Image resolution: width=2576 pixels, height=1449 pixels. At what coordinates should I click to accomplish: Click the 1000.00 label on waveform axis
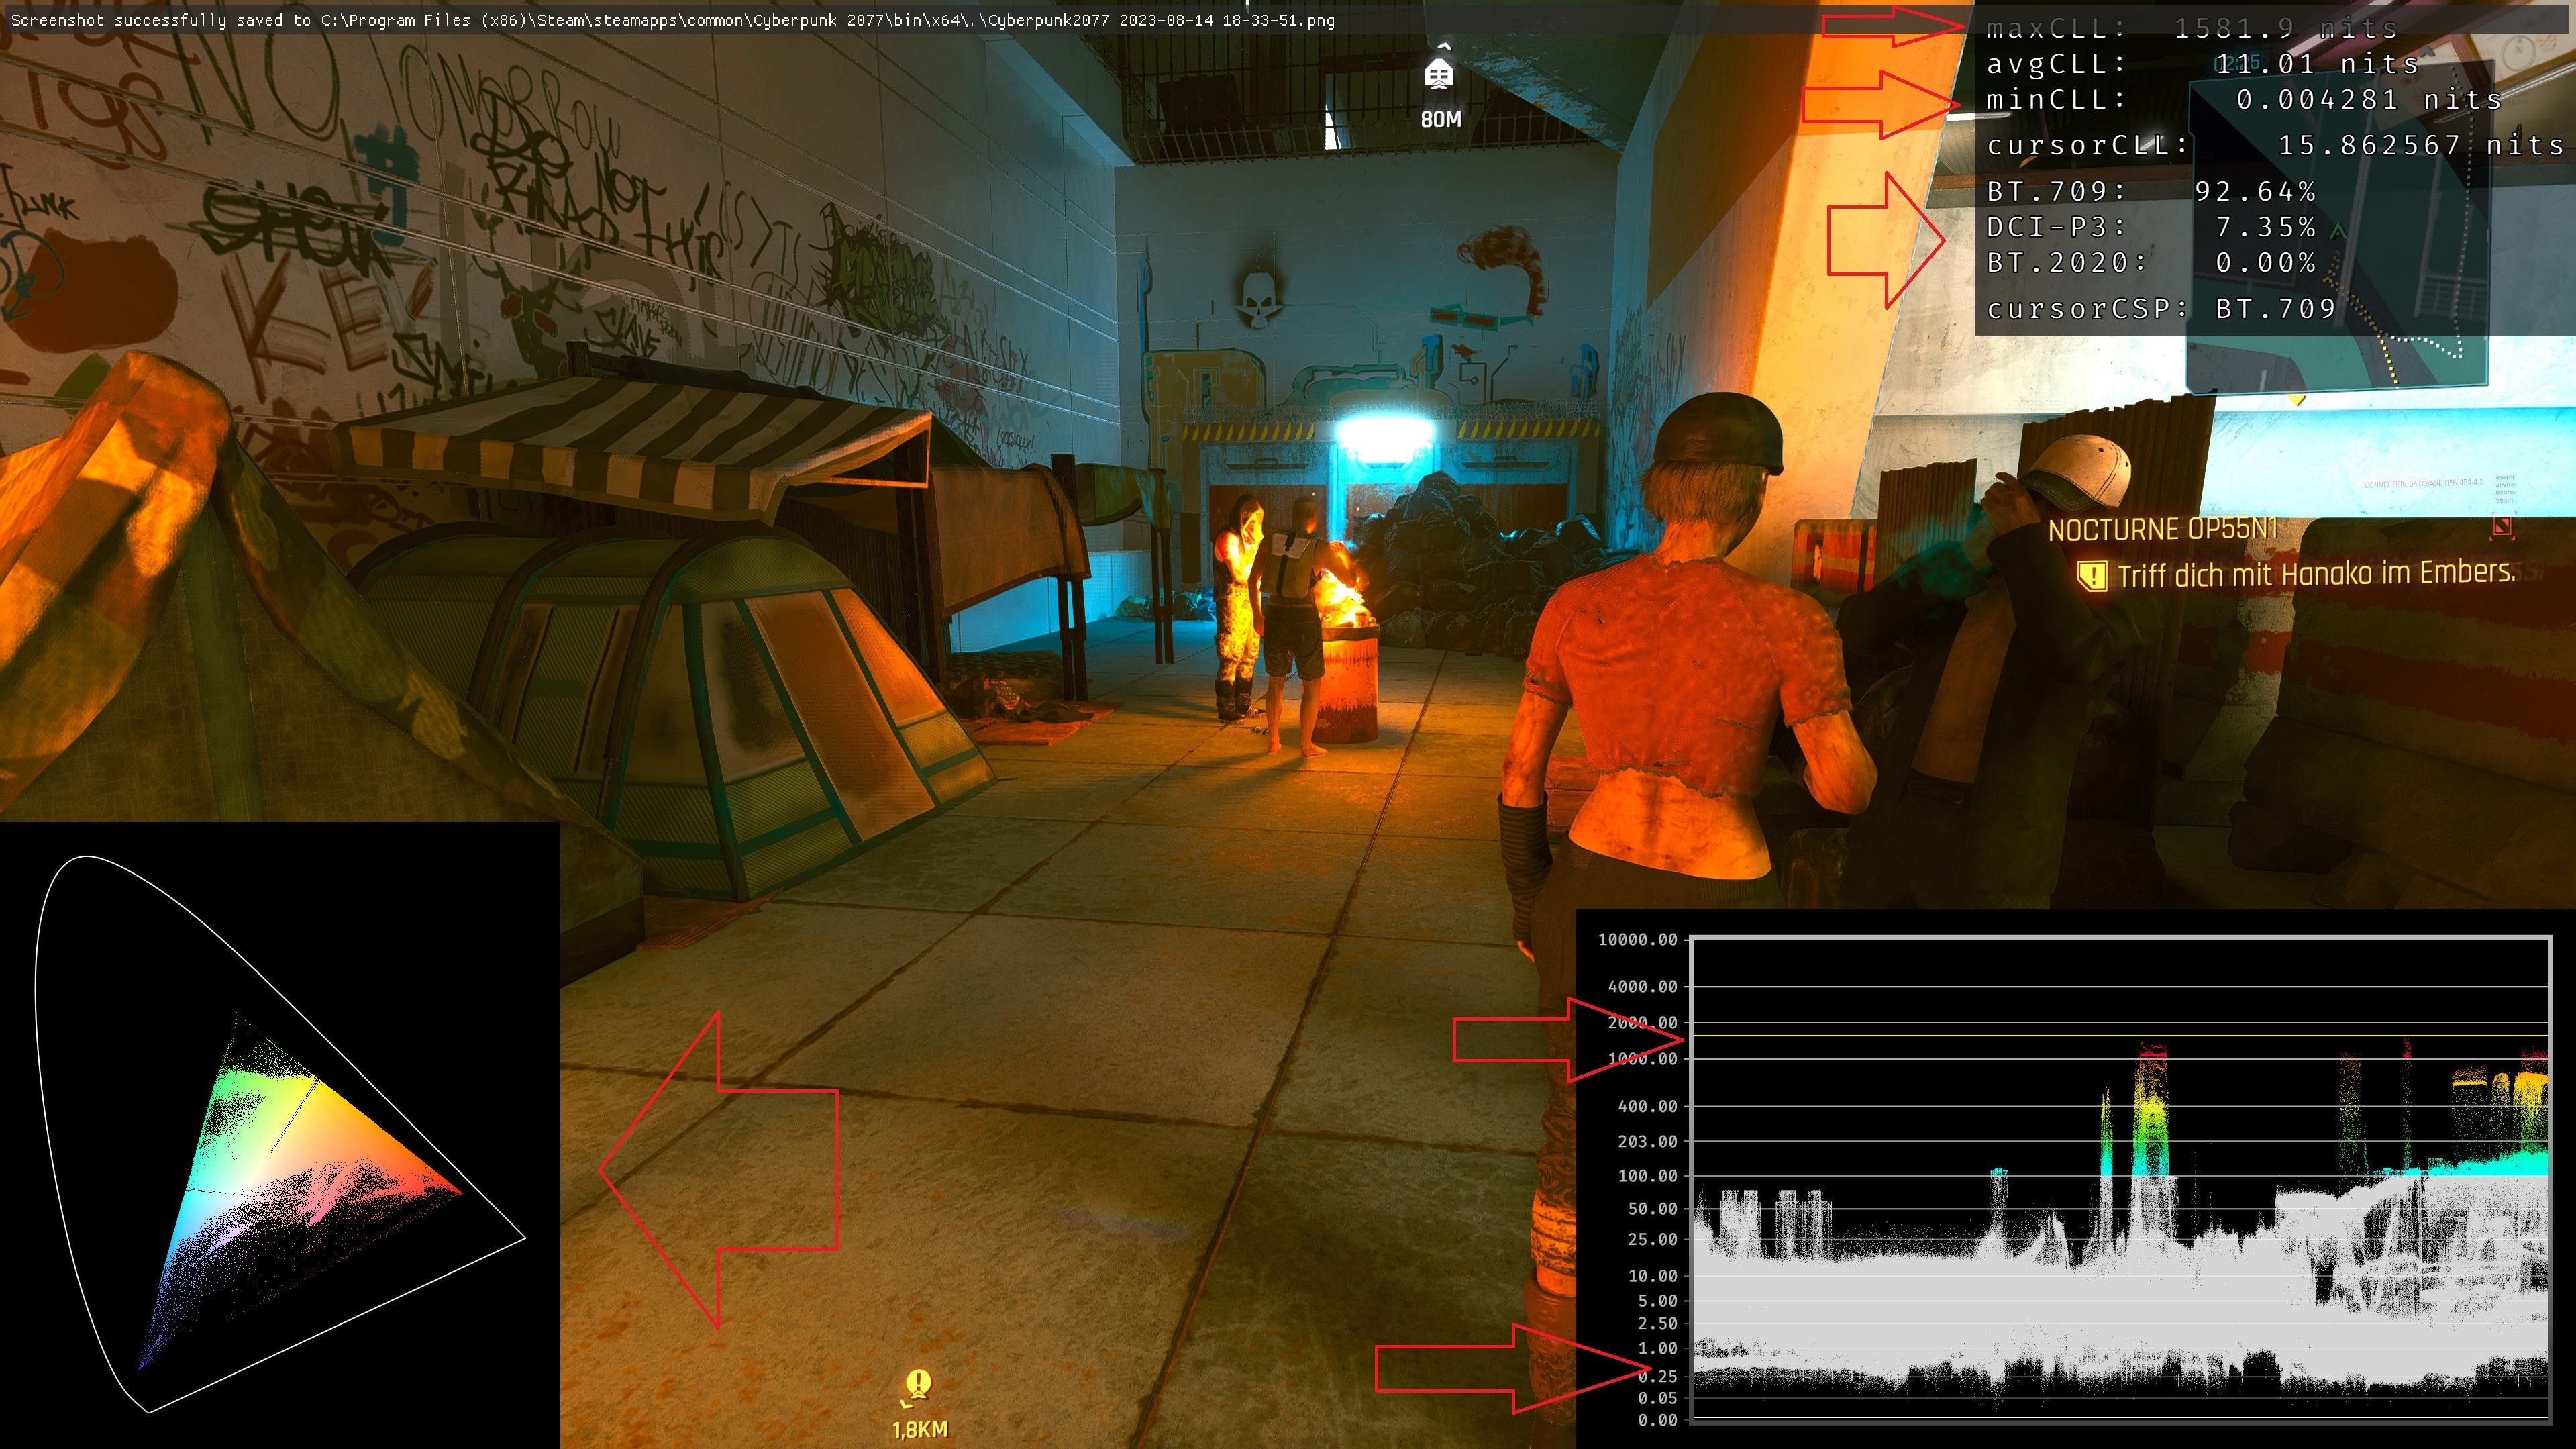[1643, 1059]
